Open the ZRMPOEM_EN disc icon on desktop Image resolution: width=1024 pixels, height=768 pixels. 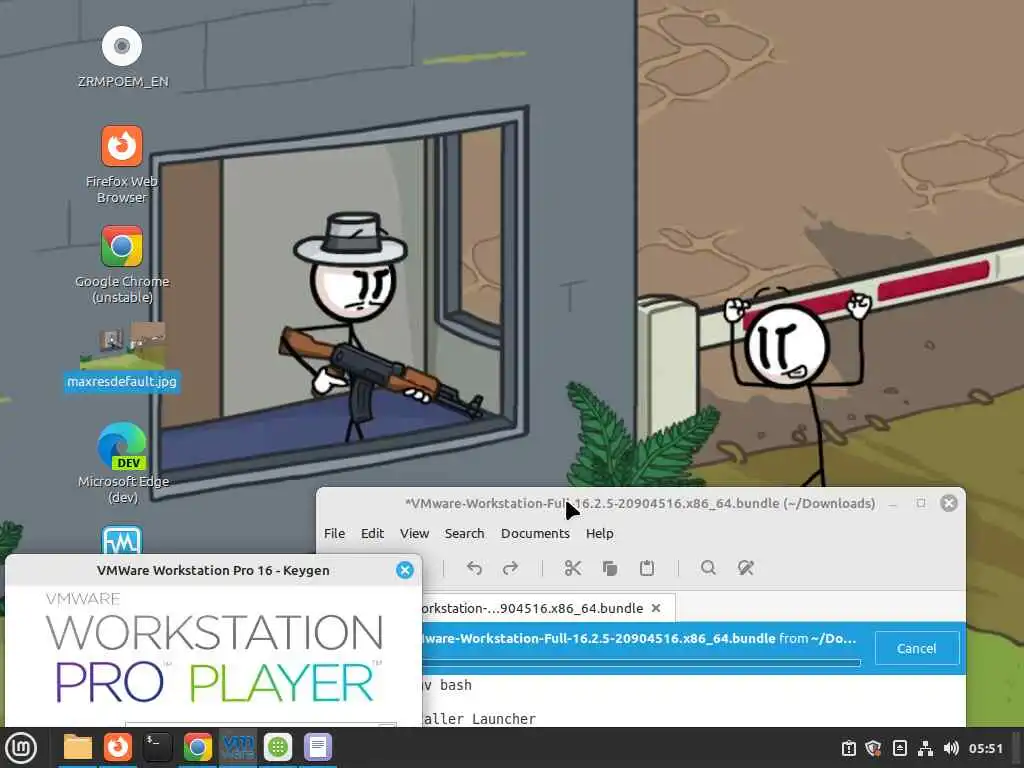tap(122, 46)
